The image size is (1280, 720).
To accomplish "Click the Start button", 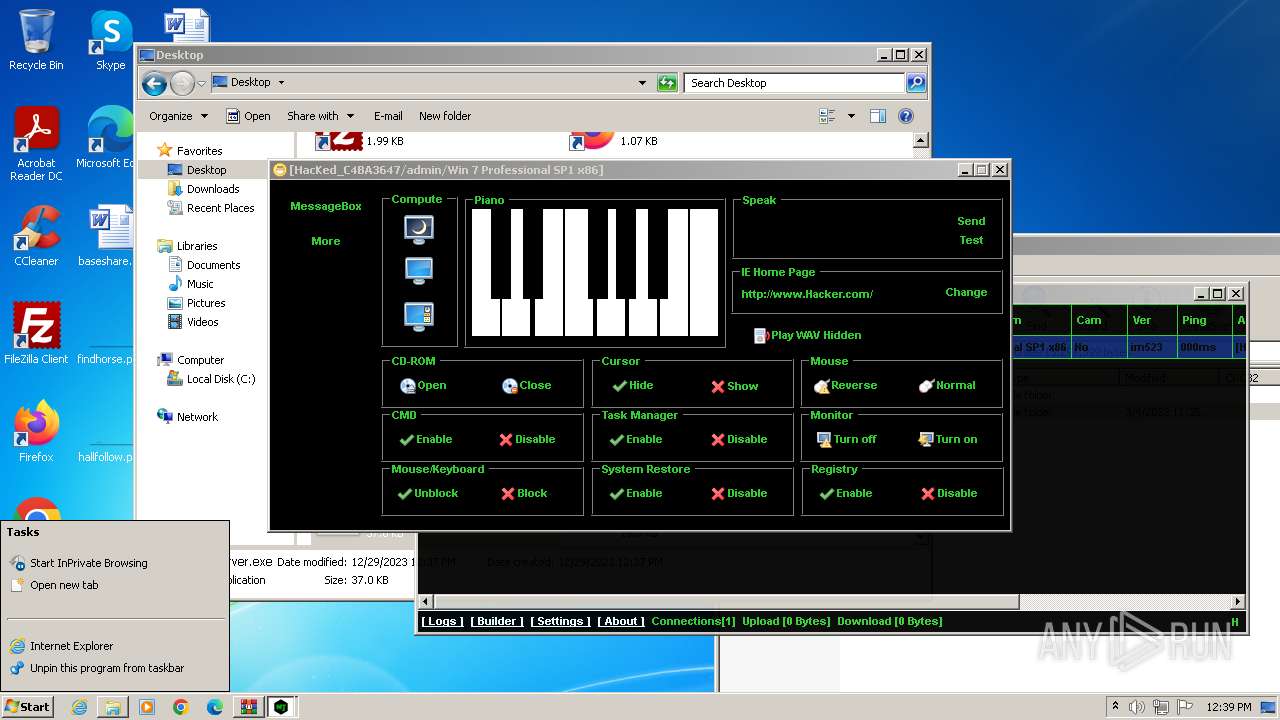I will (x=27, y=706).
